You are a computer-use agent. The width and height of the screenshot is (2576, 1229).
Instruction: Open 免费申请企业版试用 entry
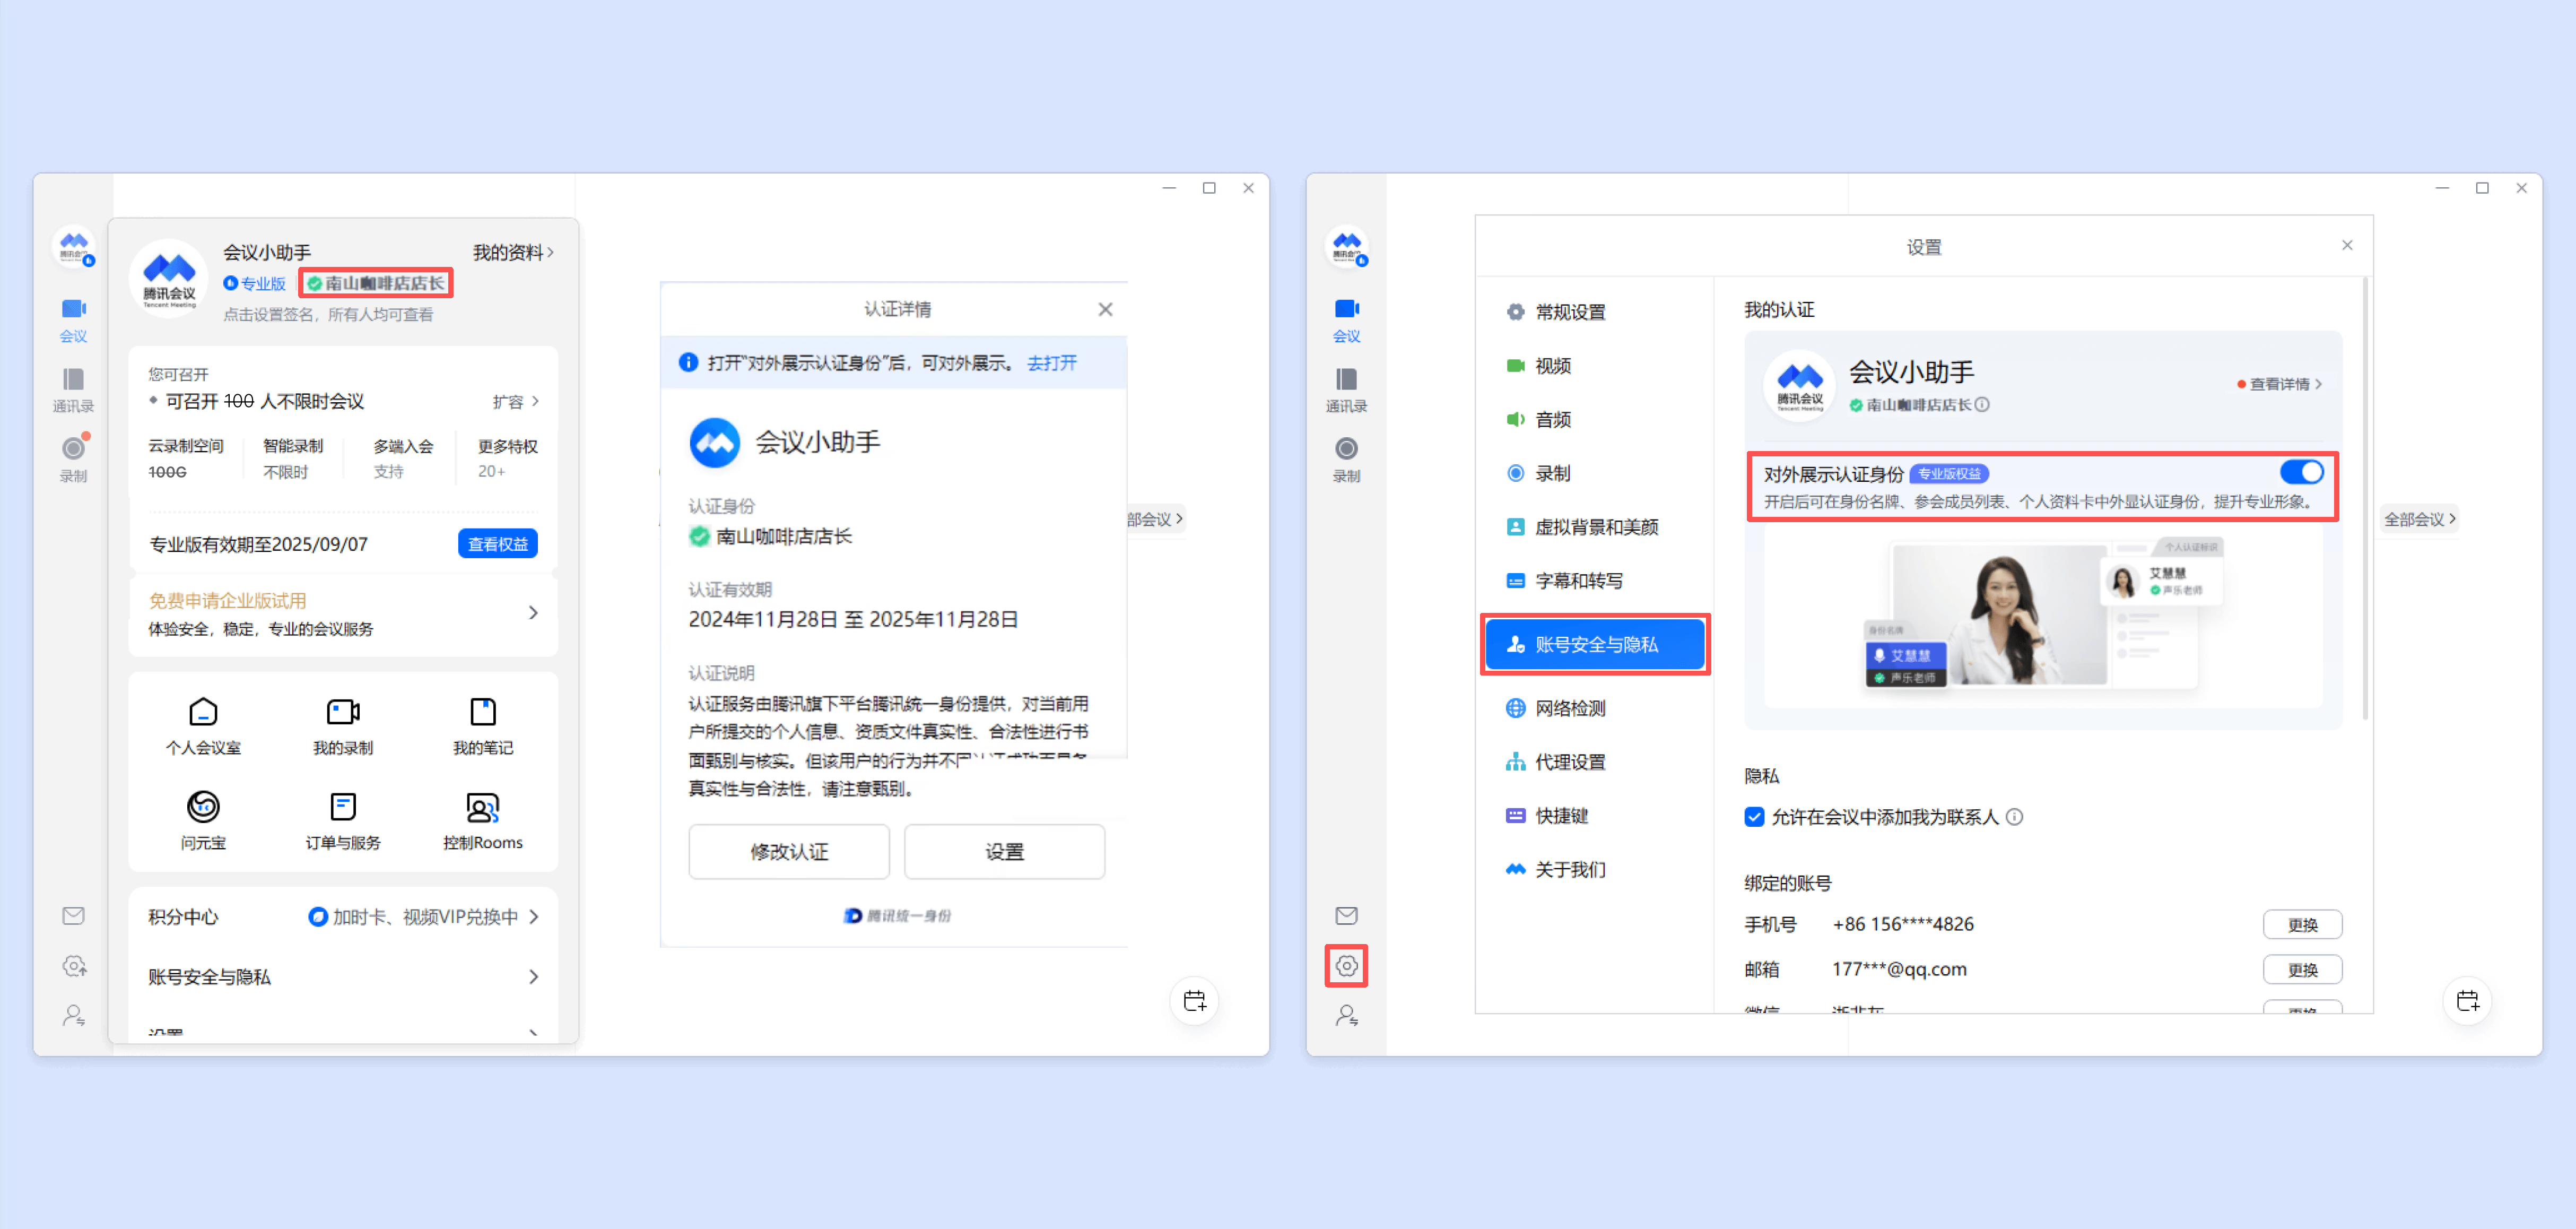pos(343,614)
